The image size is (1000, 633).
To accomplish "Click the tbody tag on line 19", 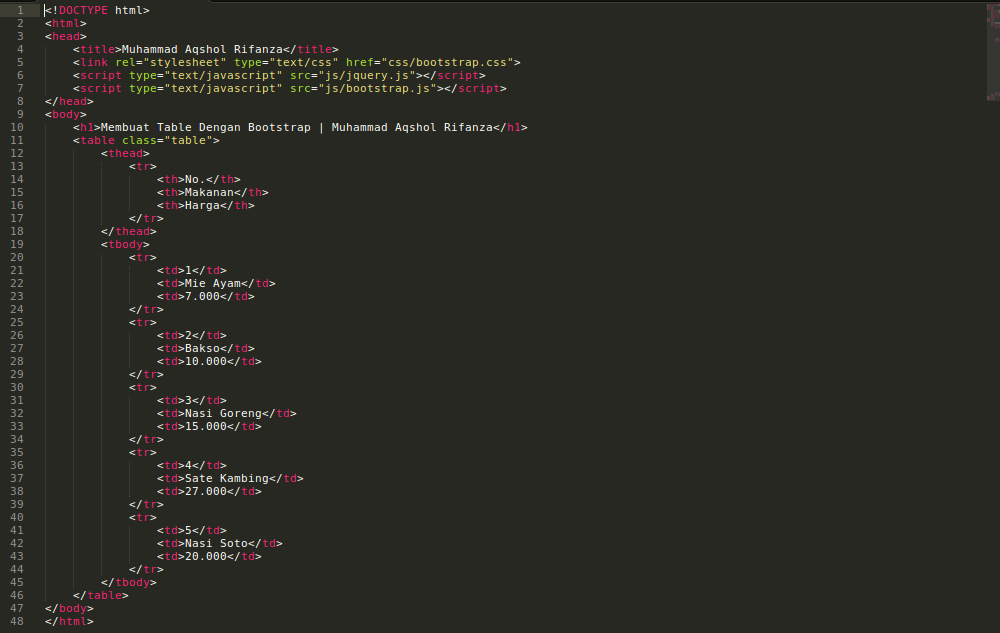I will [124, 244].
